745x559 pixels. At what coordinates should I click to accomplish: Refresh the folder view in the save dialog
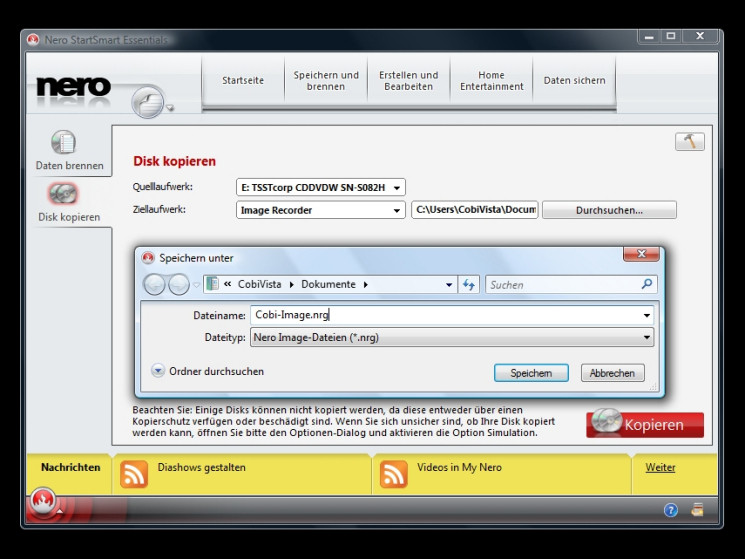pos(468,284)
